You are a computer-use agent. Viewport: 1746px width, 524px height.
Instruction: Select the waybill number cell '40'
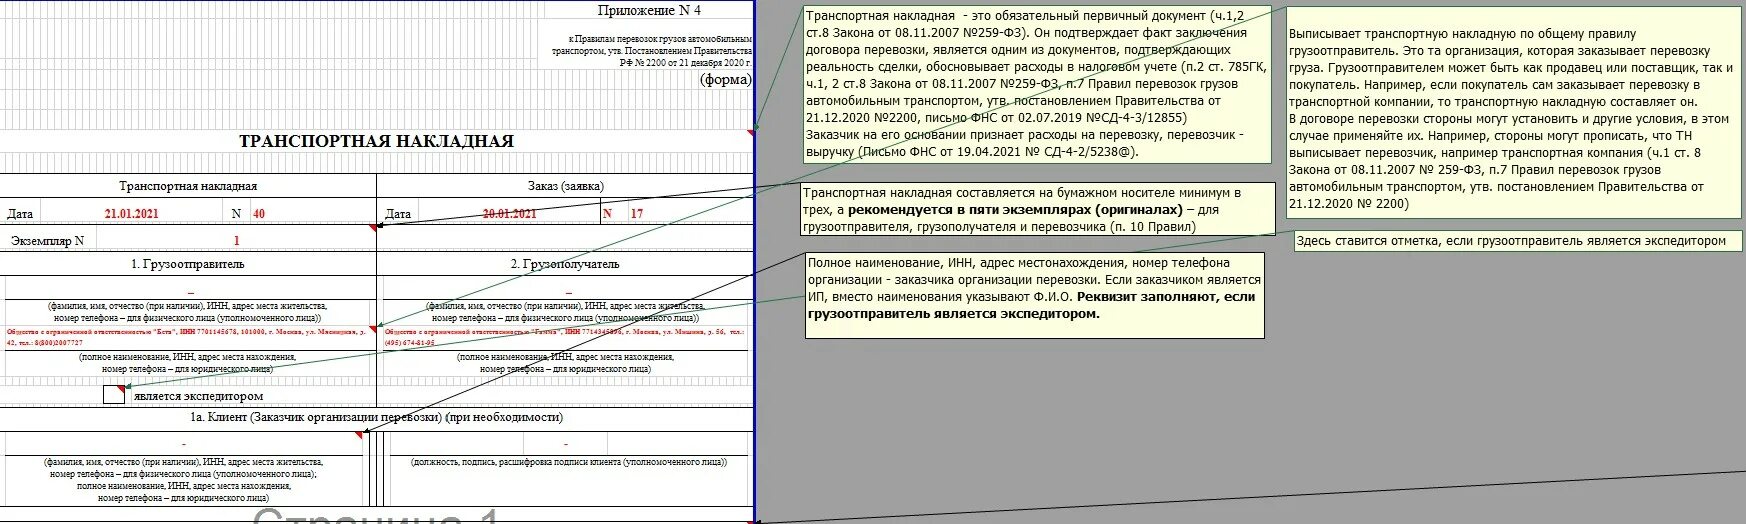313,213
